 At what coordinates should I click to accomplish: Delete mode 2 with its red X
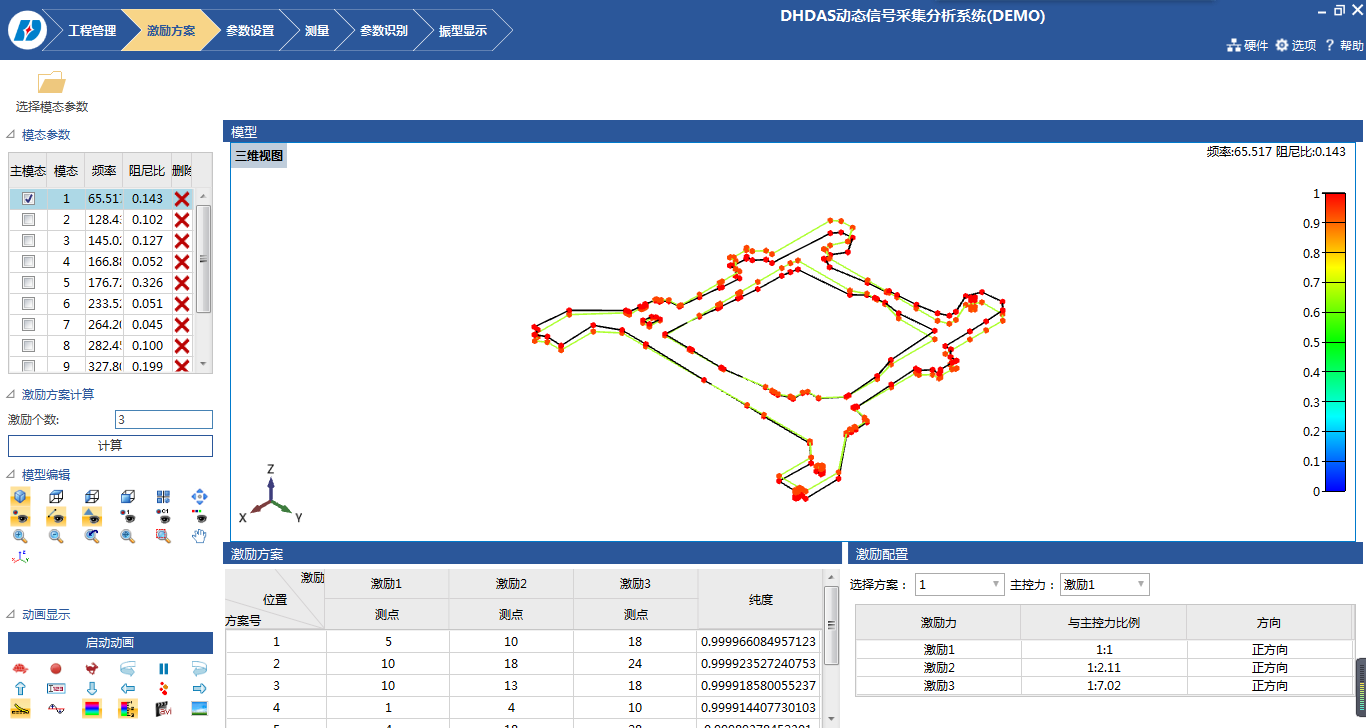tap(182, 220)
